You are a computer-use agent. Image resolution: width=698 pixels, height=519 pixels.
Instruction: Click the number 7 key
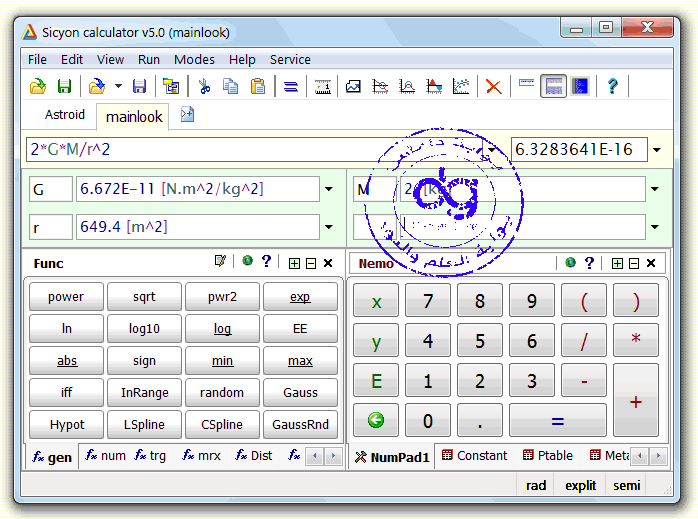(428, 300)
